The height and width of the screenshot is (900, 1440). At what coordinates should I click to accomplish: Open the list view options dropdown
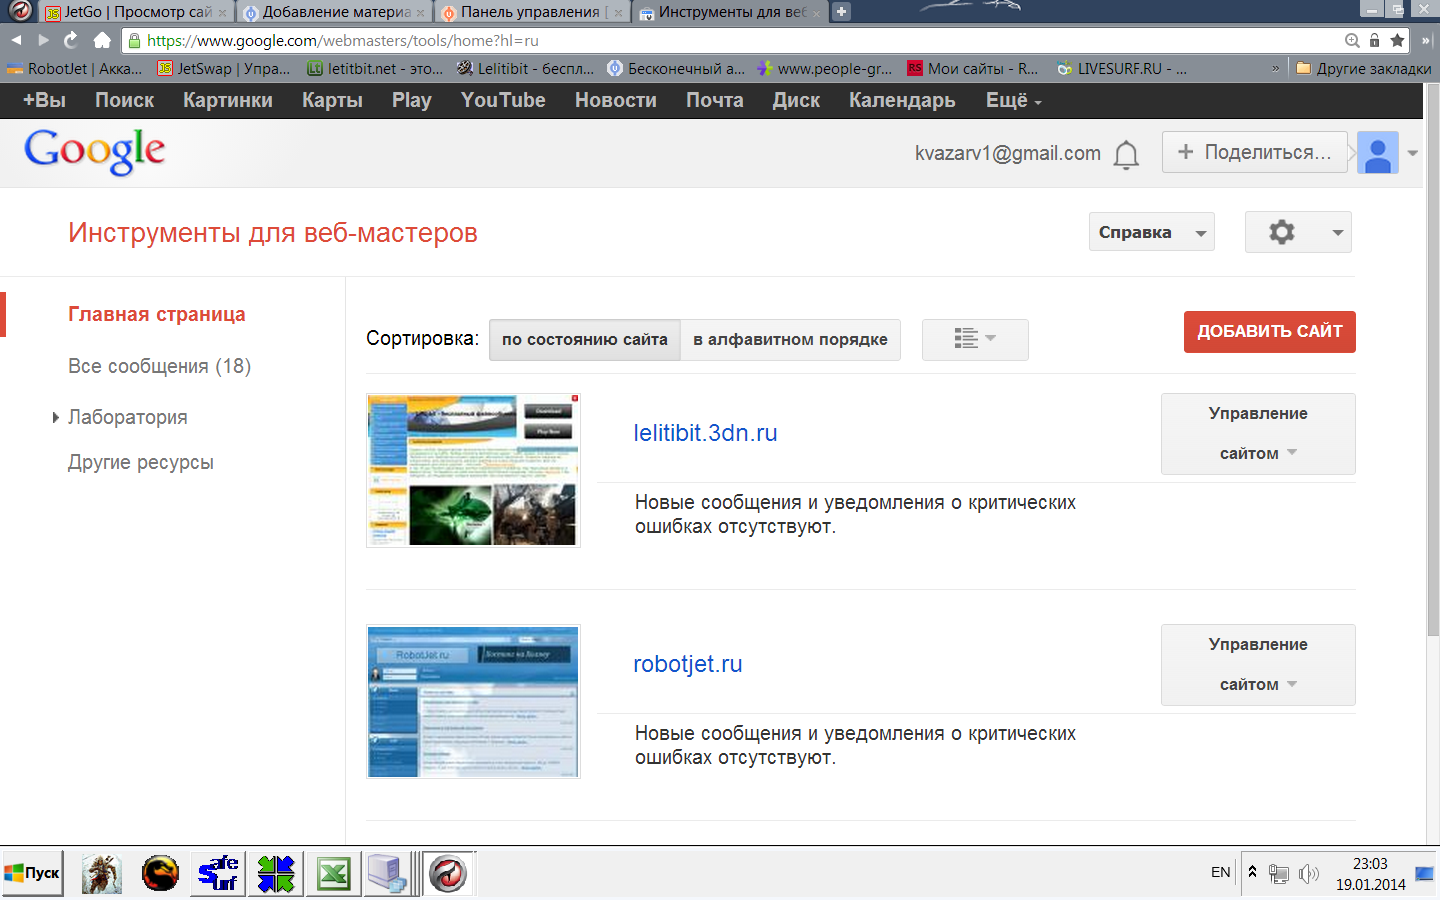(975, 340)
